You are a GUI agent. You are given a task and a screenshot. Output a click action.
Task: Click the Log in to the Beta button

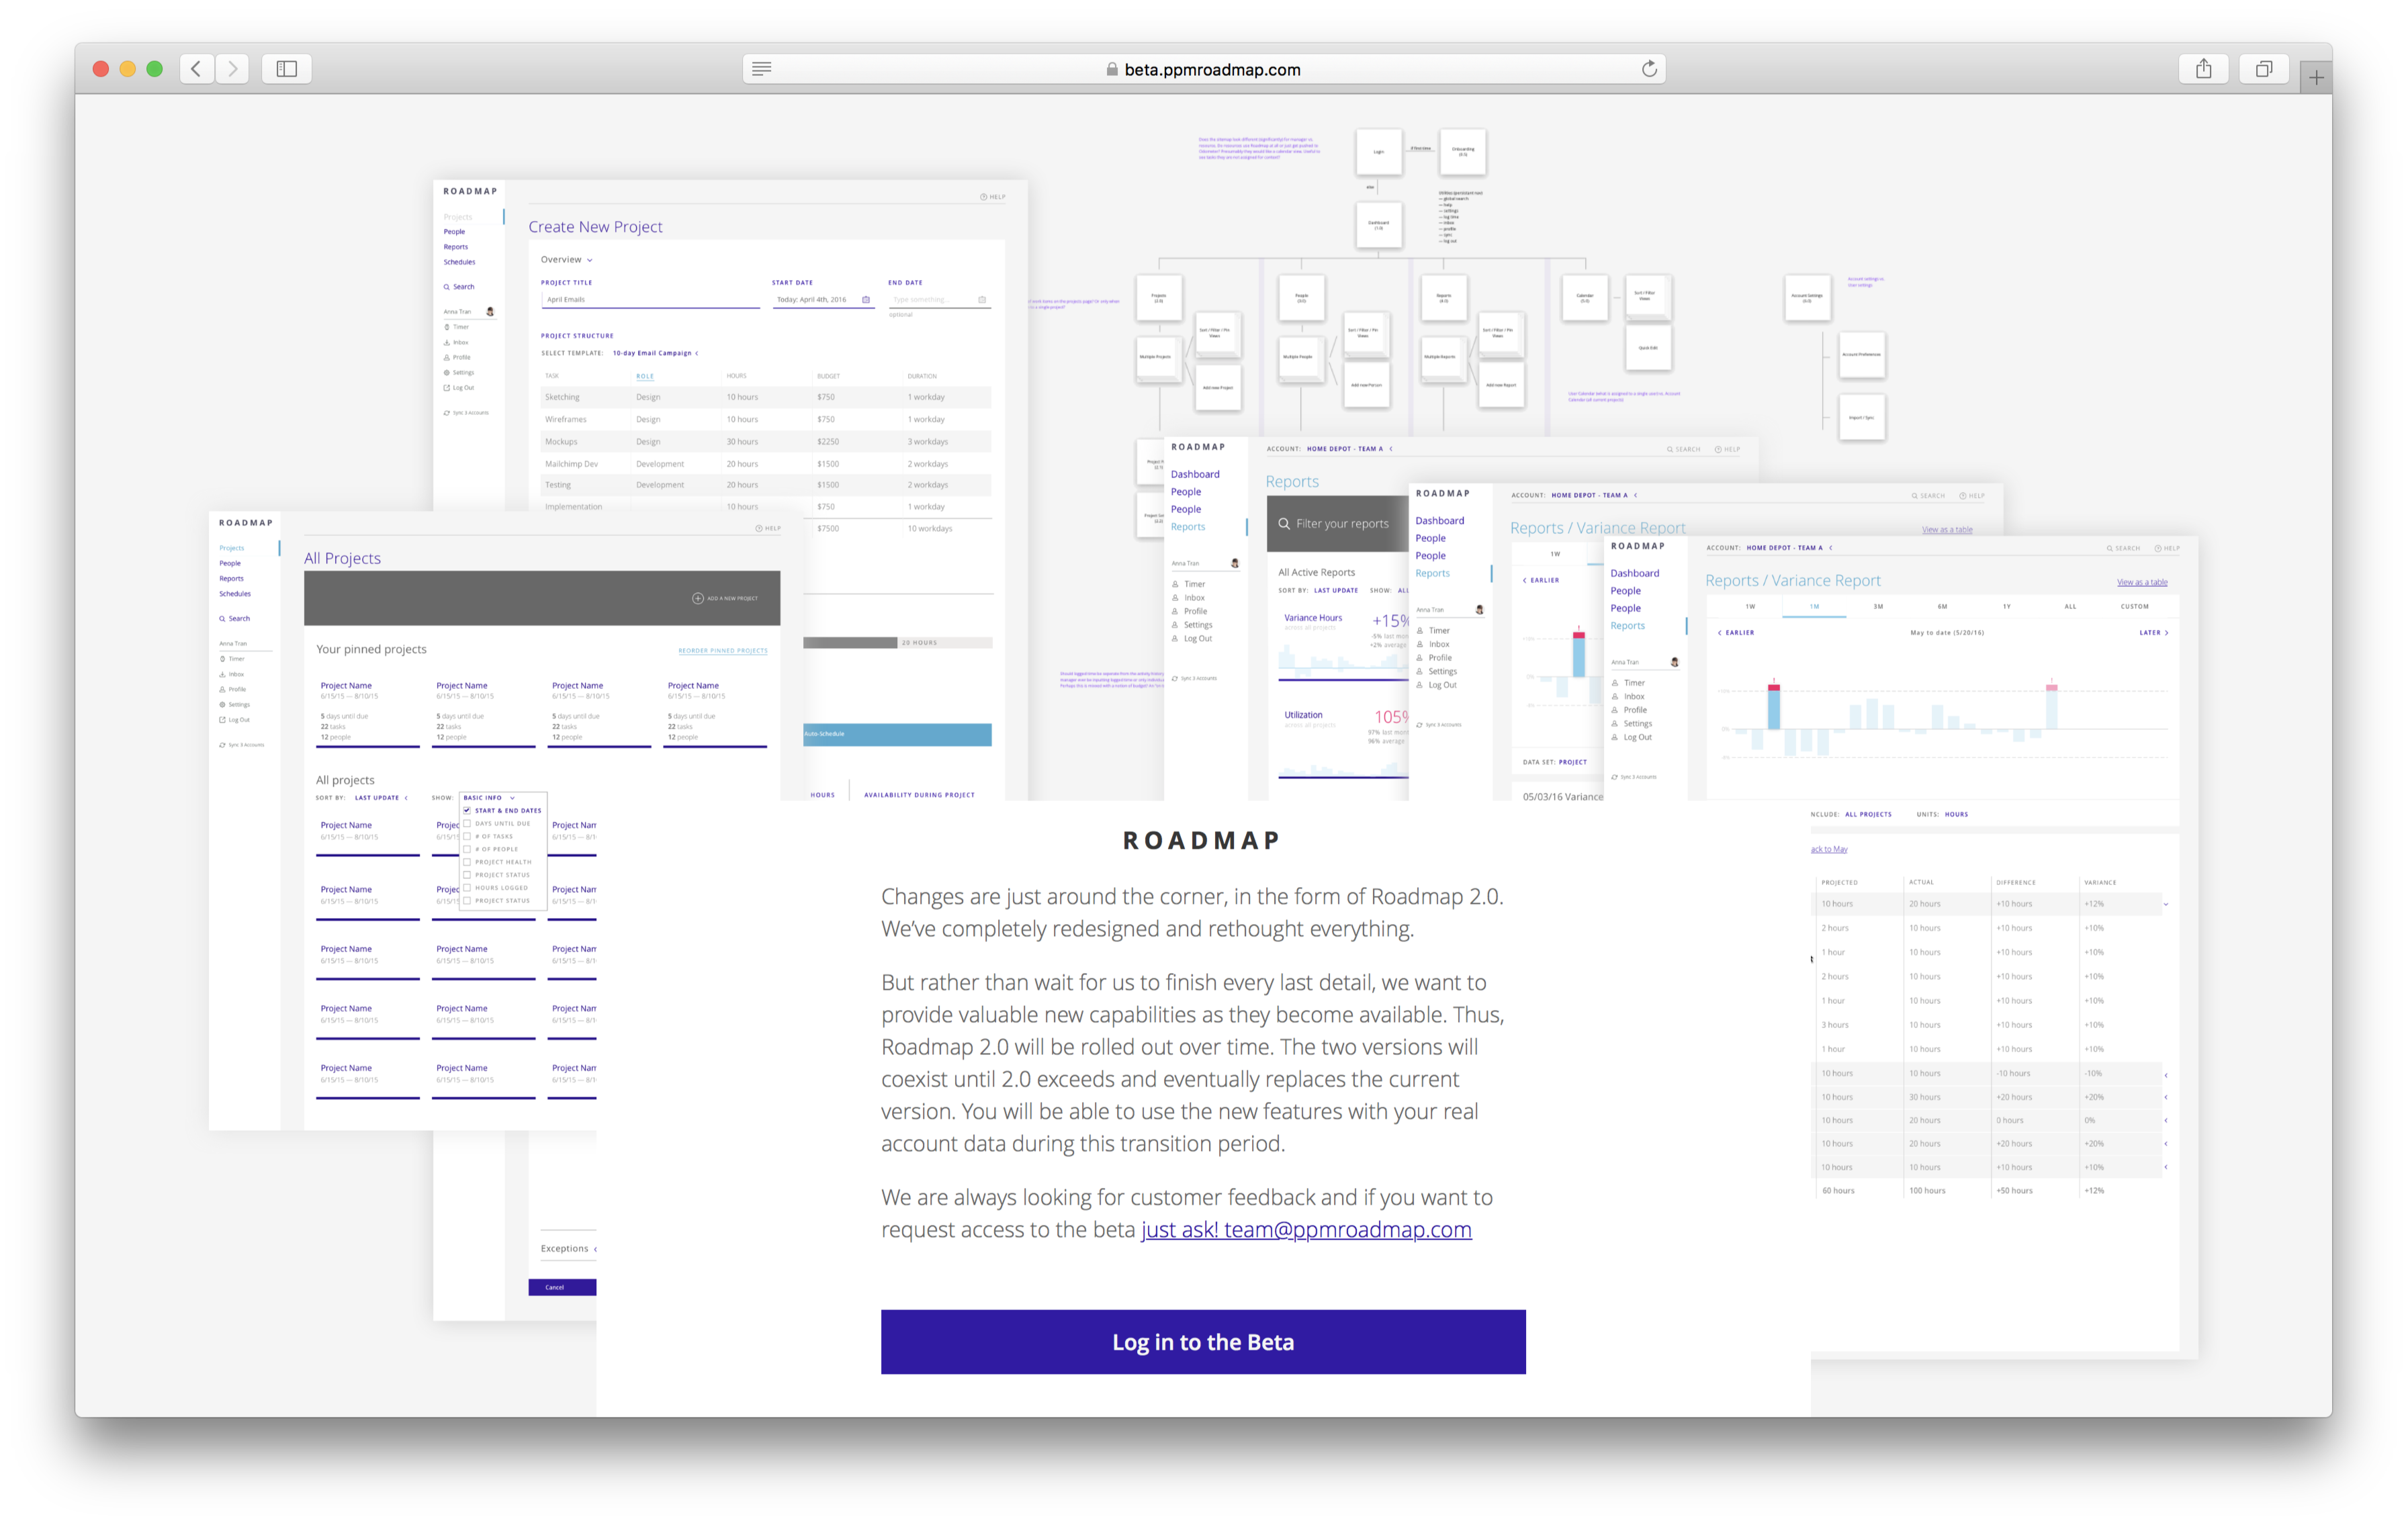[1203, 1341]
